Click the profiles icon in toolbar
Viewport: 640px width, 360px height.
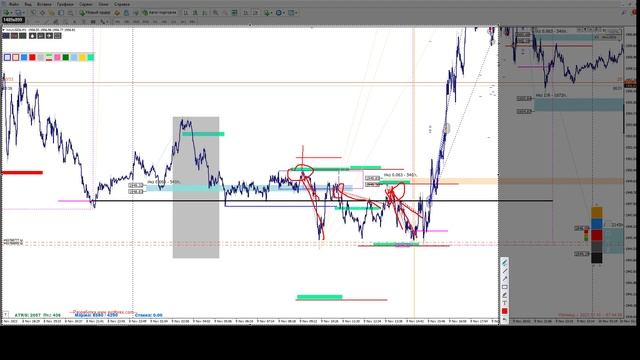tap(18, 13)
